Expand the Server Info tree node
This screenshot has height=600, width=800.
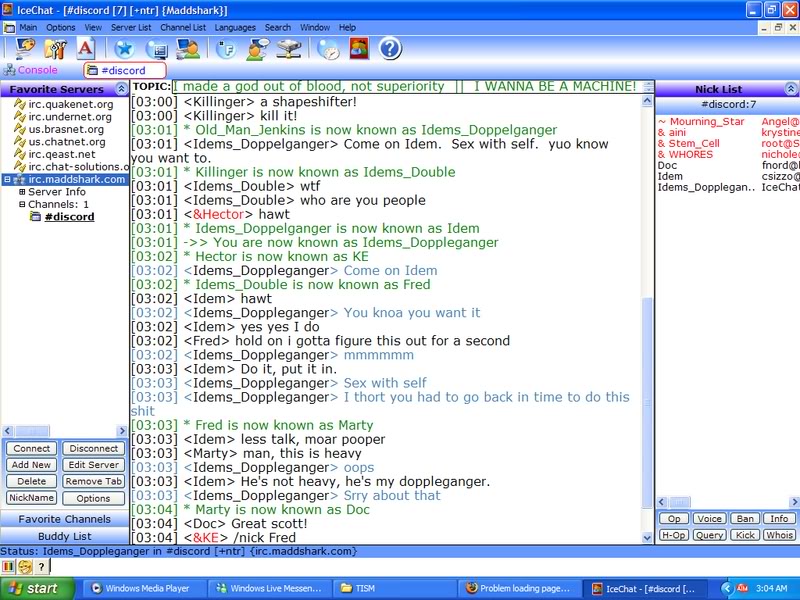pos(22,192)
